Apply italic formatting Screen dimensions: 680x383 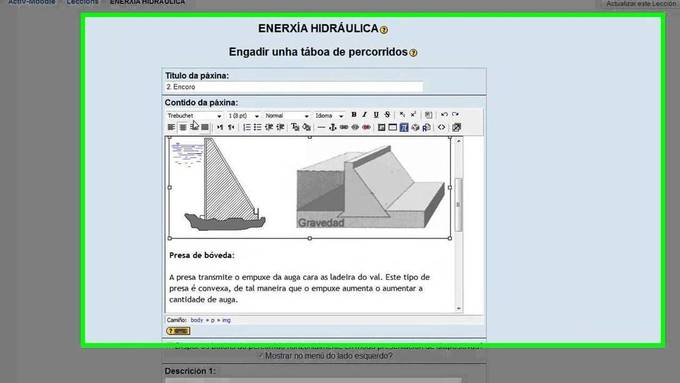coord(365,115)
